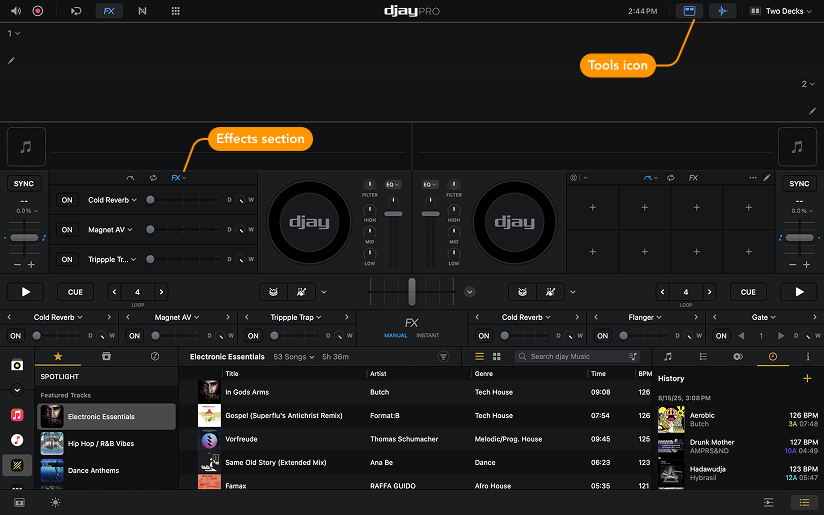Viewport: 824px width, 515px height.
Task: Turn ON the Flanger effect in bottom FX row
Action: tap(602, 335)
